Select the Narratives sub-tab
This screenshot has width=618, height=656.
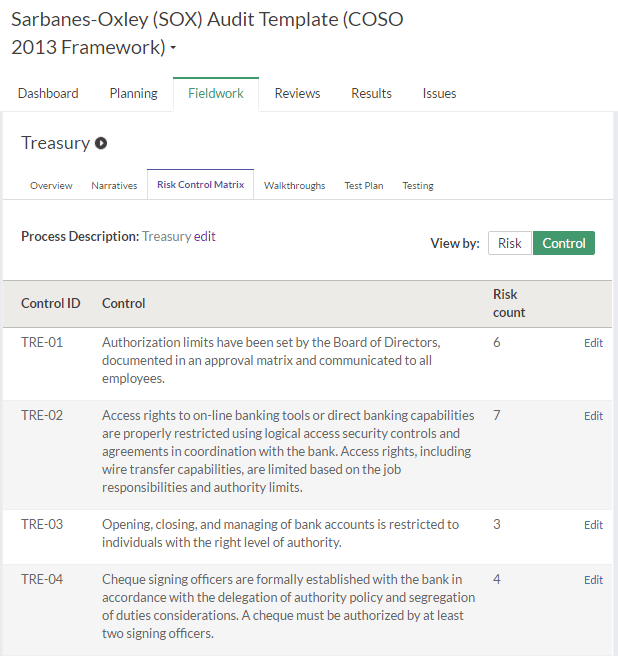pyautogui.click(x=114, y=185)
